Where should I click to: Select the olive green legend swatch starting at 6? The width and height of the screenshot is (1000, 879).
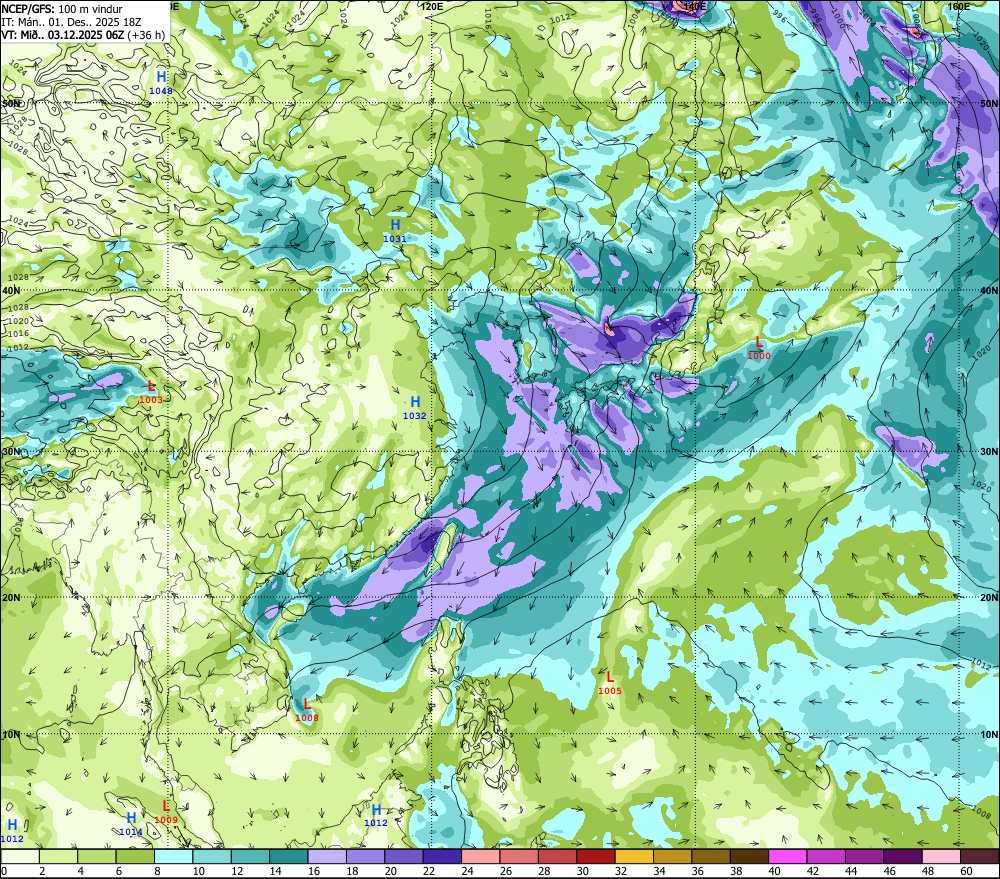(x=135, y=856)
